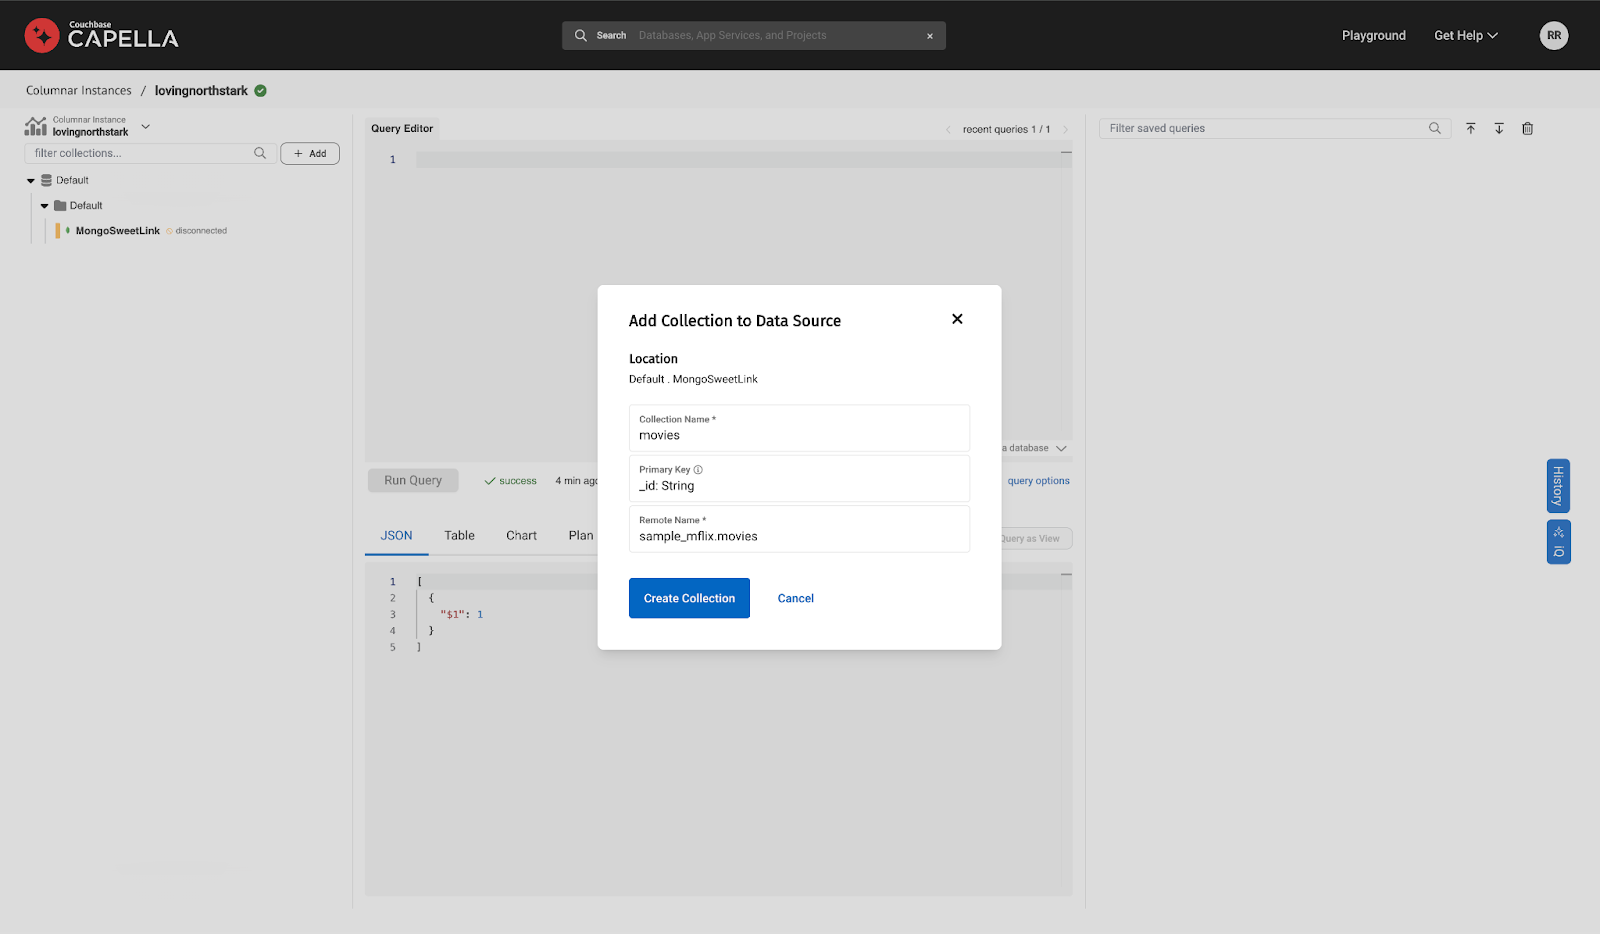This screenshot has width=1600, height=934.
Task: Click the Collection Name input field
Action: [798, 435]
